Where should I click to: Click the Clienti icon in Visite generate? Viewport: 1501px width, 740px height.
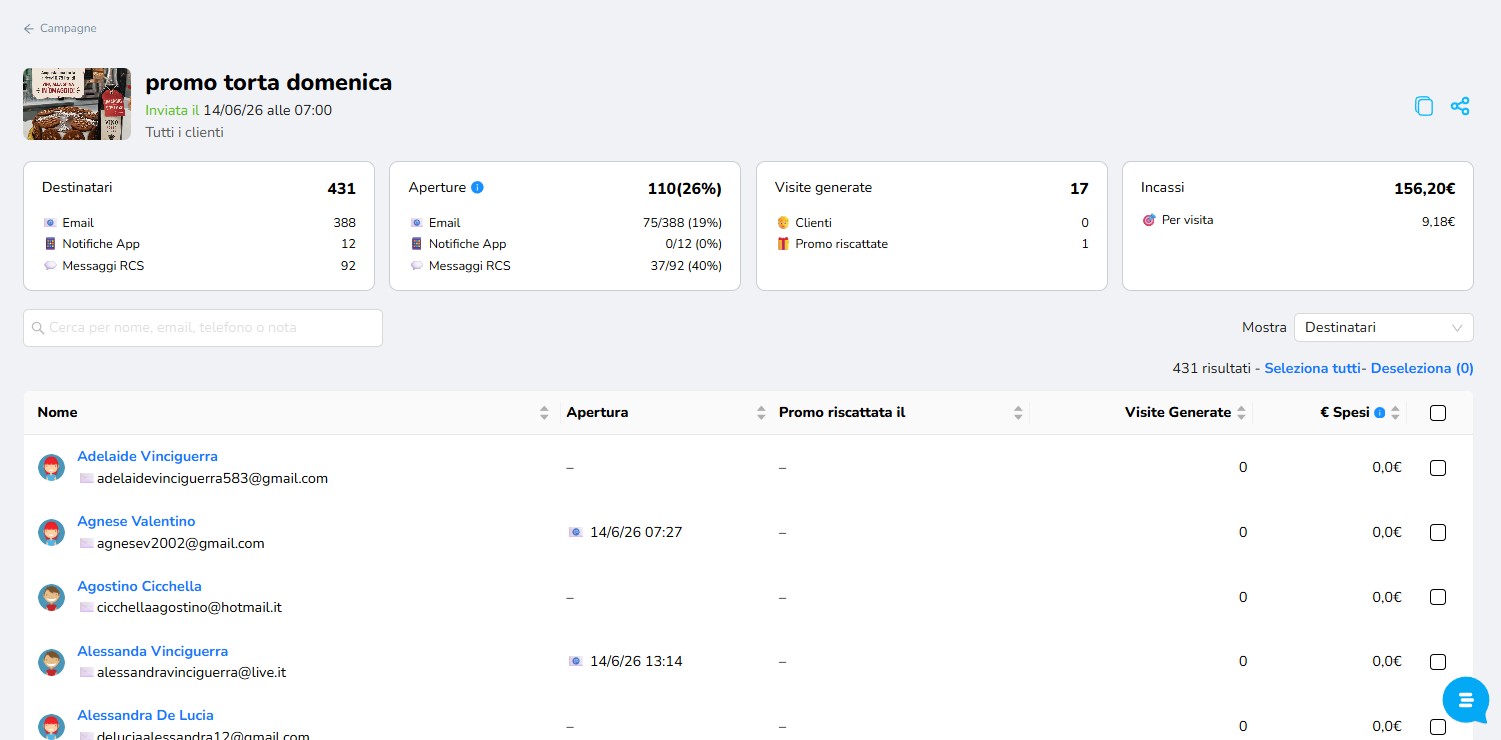pos(783,223)
